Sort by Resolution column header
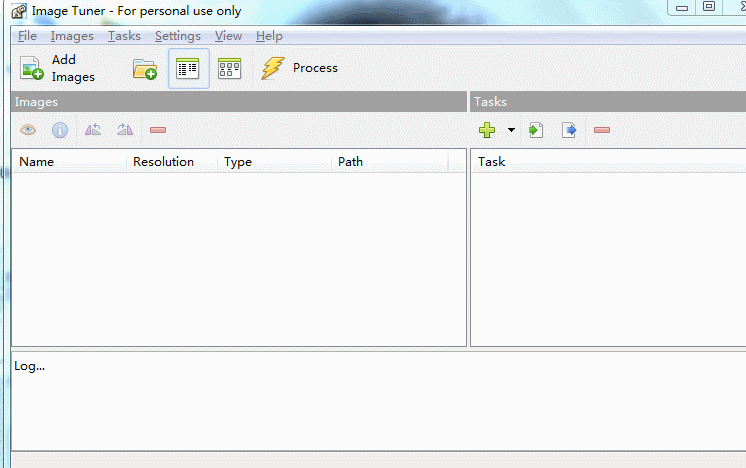 (x=172, y=162)
